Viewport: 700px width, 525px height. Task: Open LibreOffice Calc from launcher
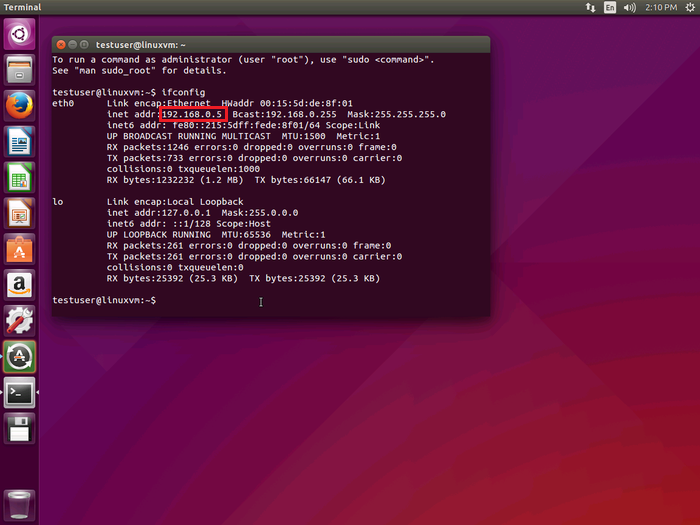[19, 178]
